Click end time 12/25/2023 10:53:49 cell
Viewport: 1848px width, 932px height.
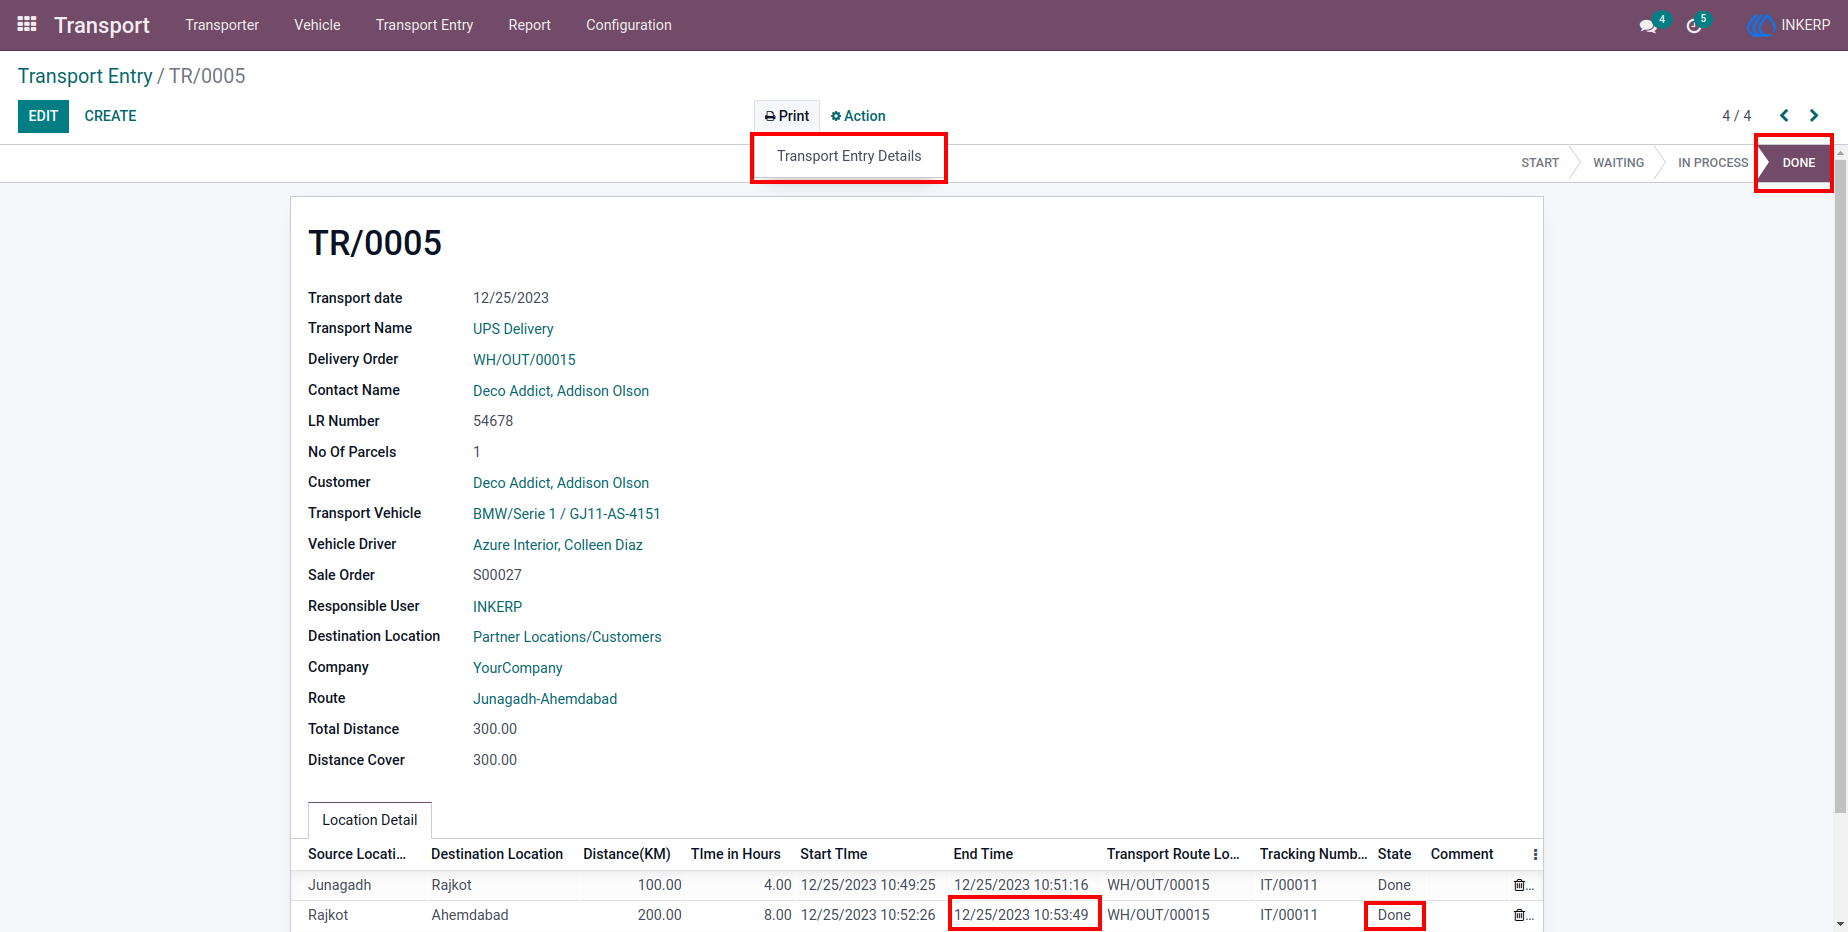(x=1021, y=915)
